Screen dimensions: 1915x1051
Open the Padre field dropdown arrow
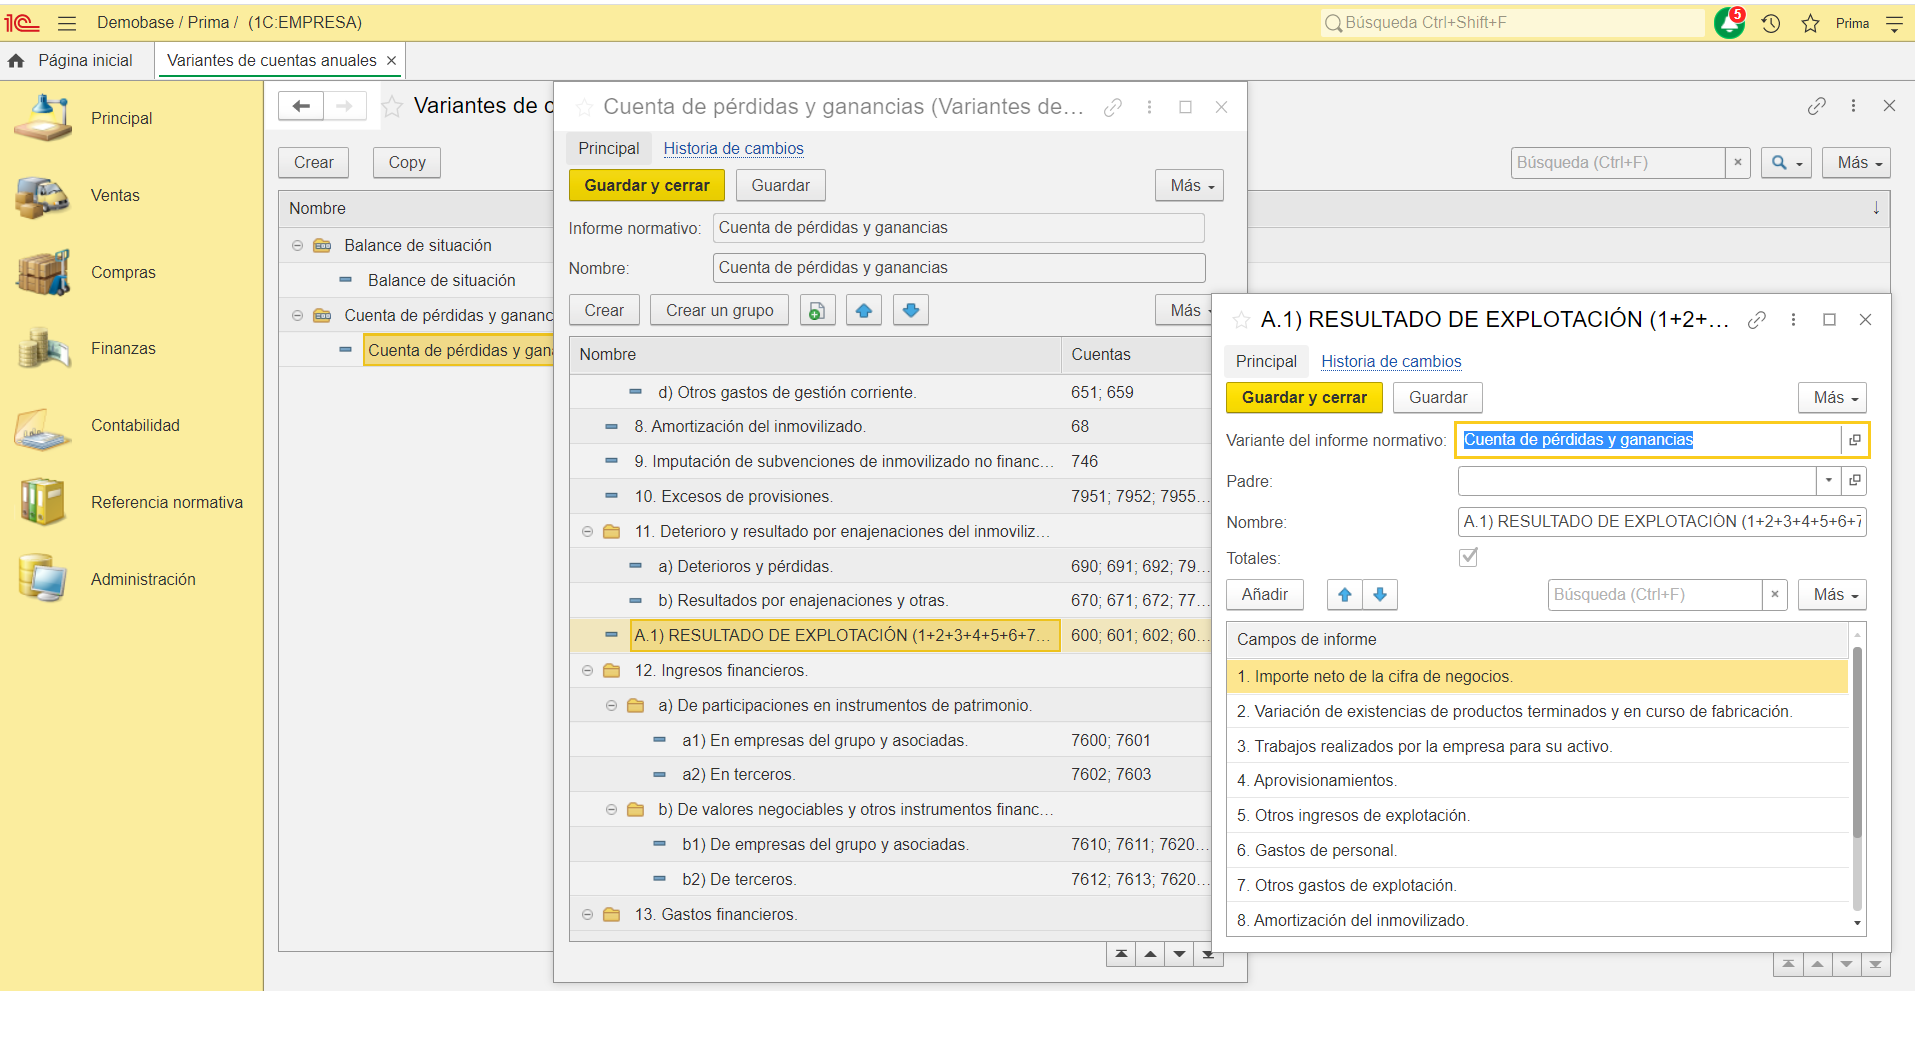point(1828,481)
